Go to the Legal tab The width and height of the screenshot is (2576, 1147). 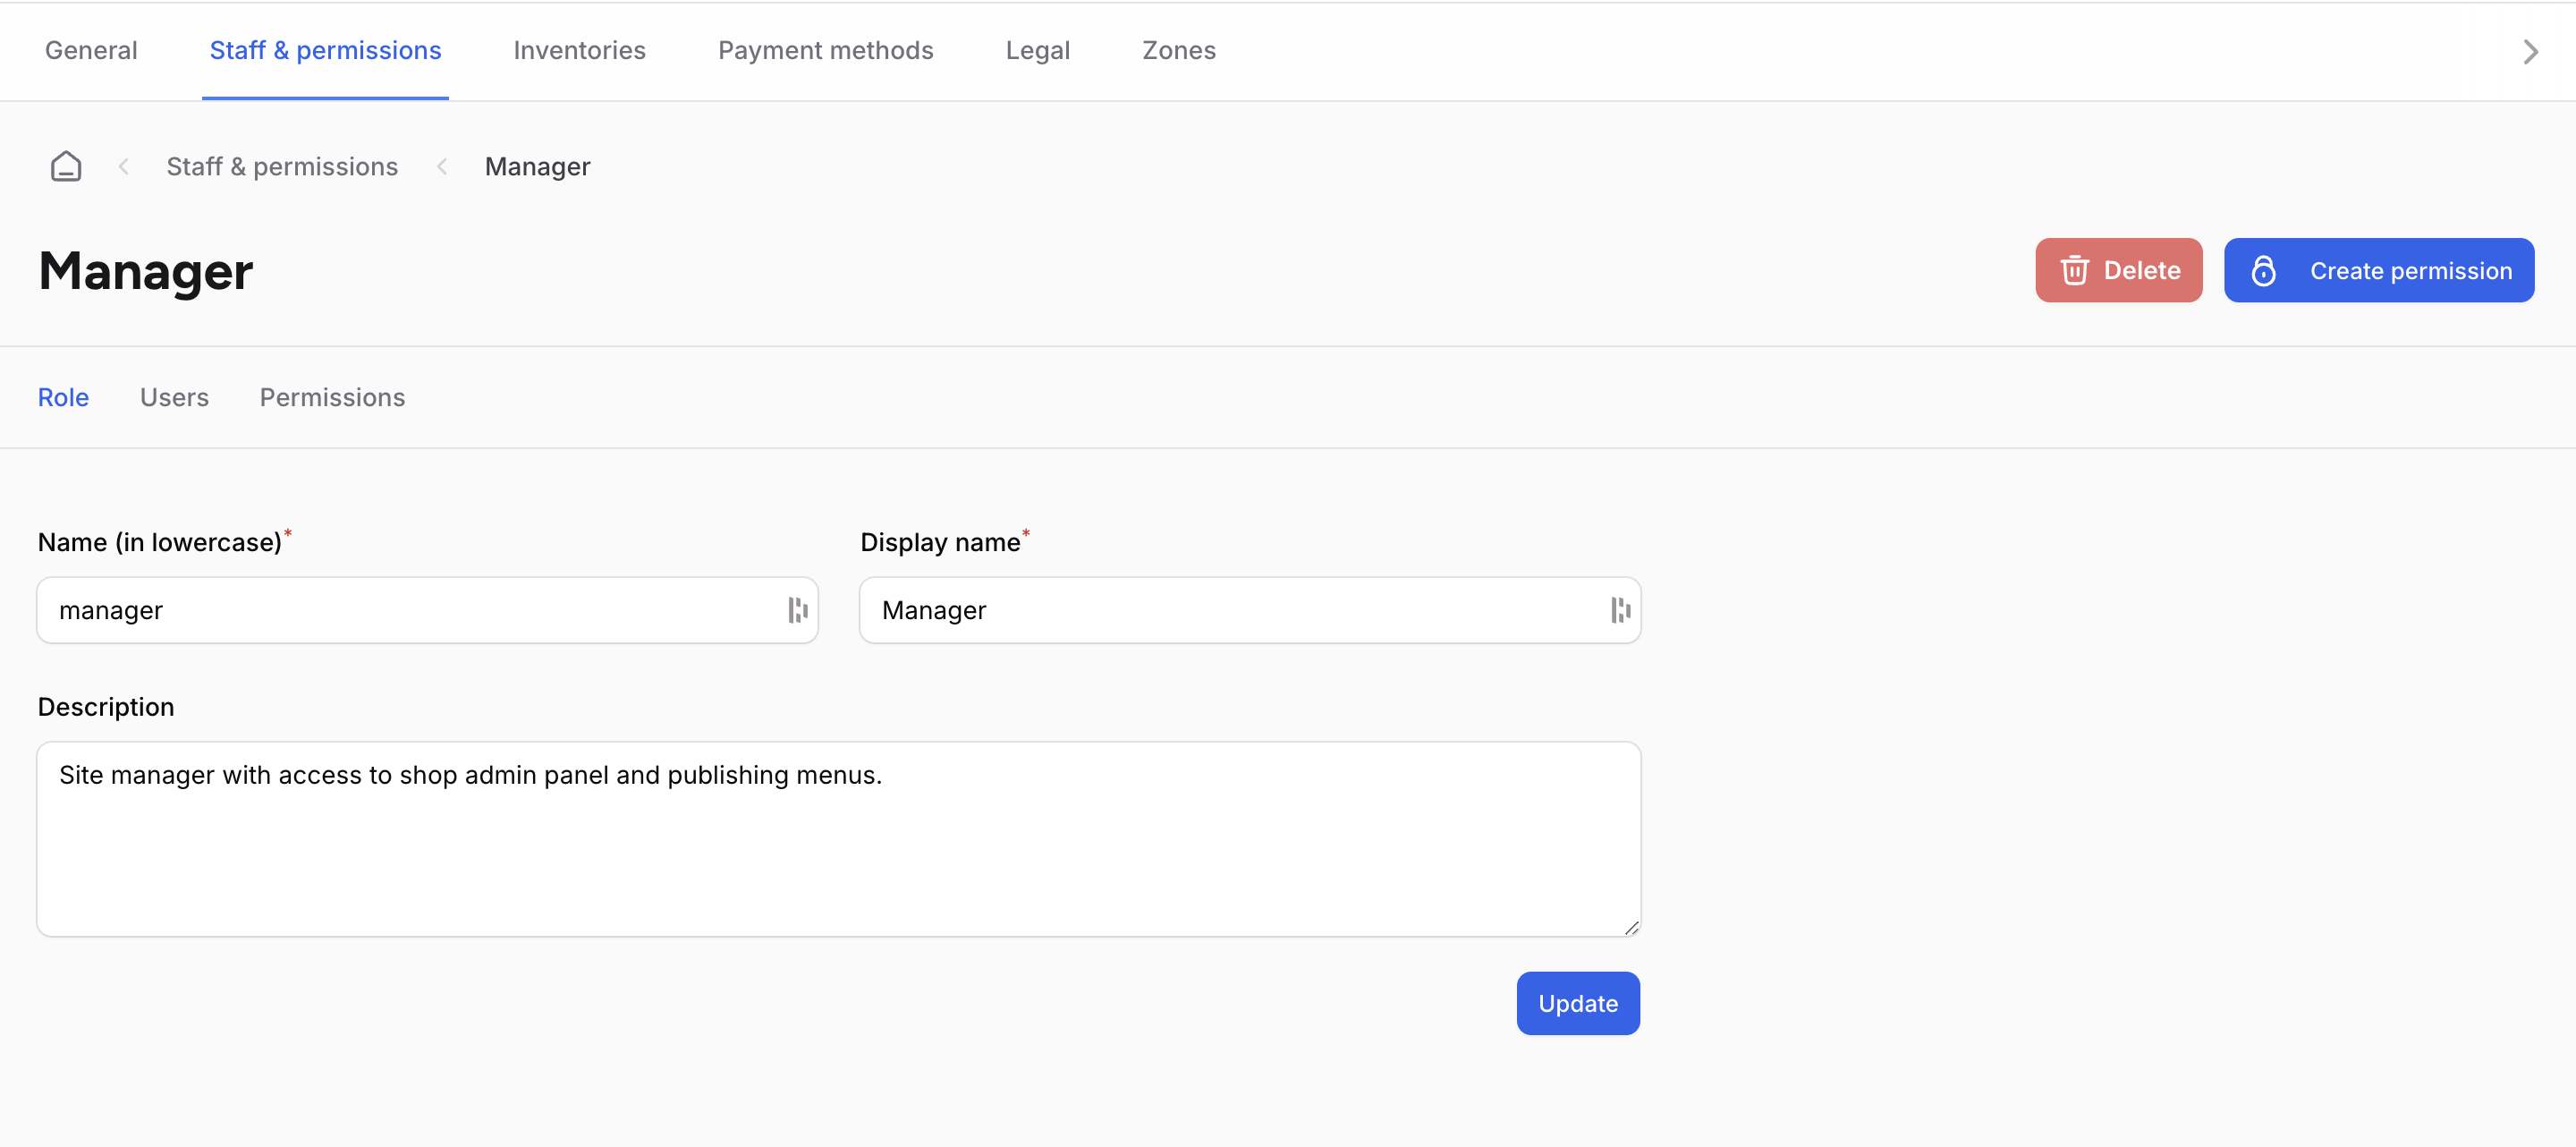[1037, 50]
